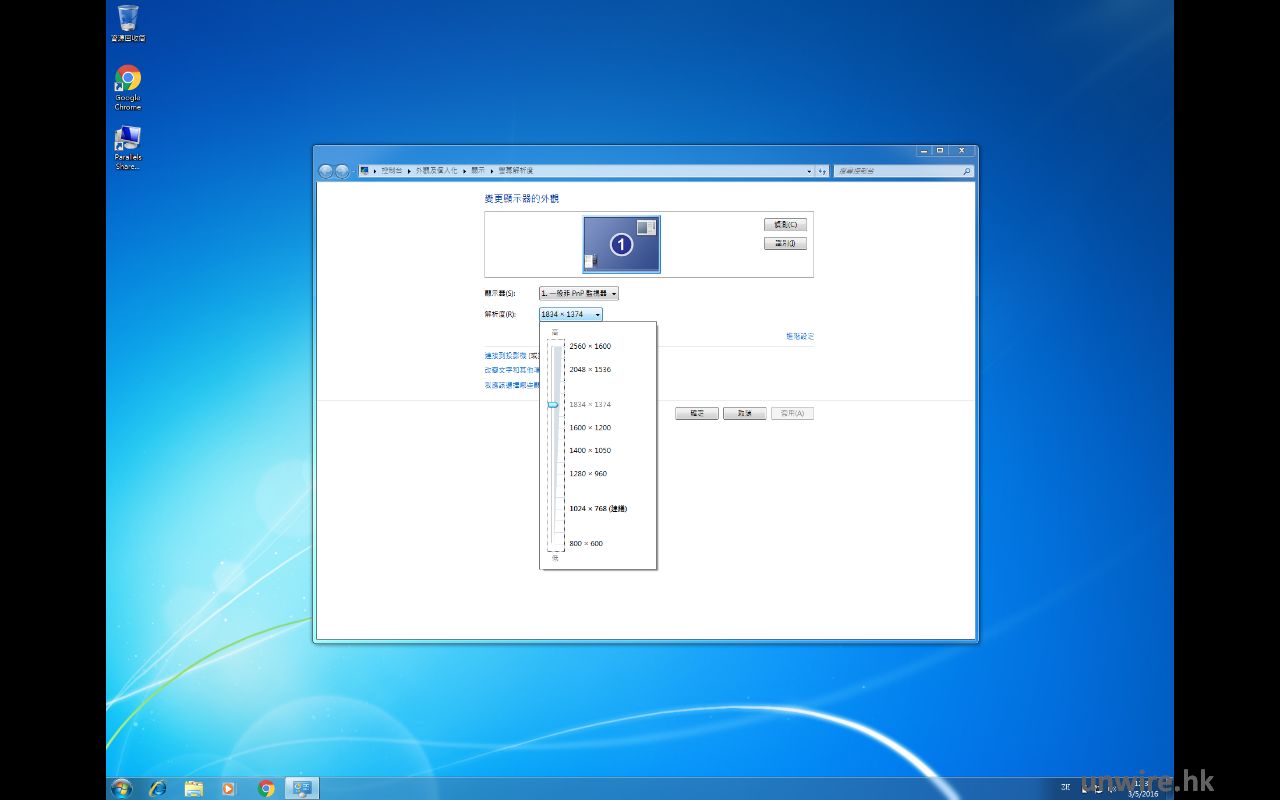The width and height of the screenshot is (1280, 800).
Task: Click the resolution slider thumb
Action: coord(553,405)
